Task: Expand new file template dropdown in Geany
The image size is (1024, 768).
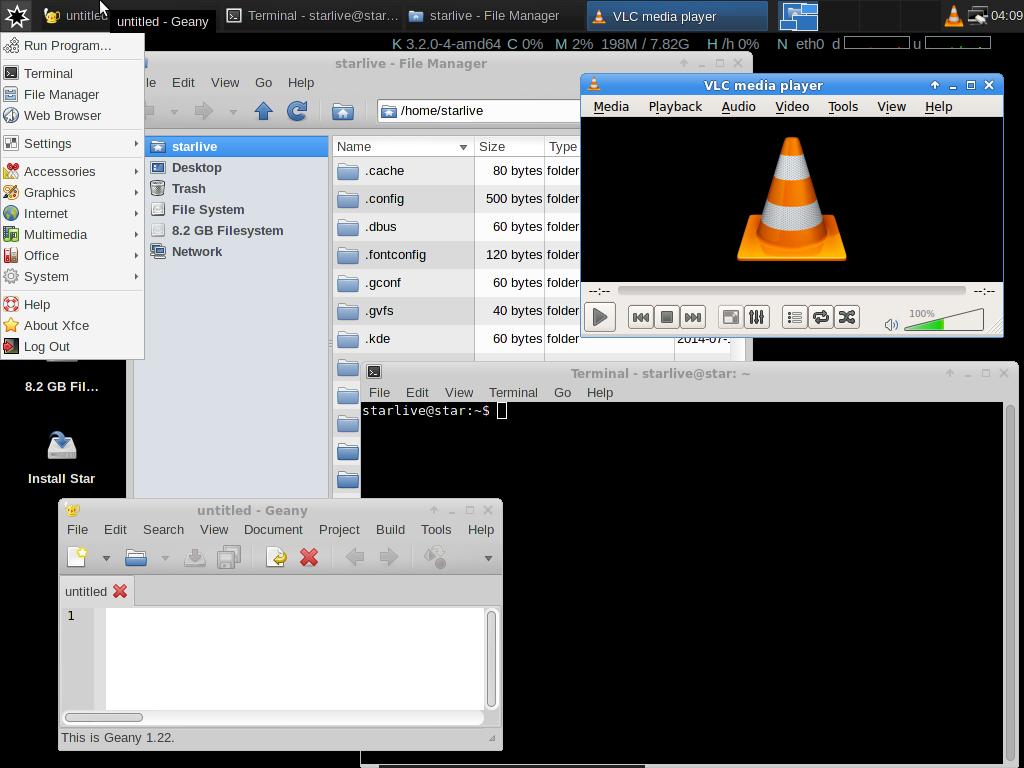Action: [x=106, y=558]
